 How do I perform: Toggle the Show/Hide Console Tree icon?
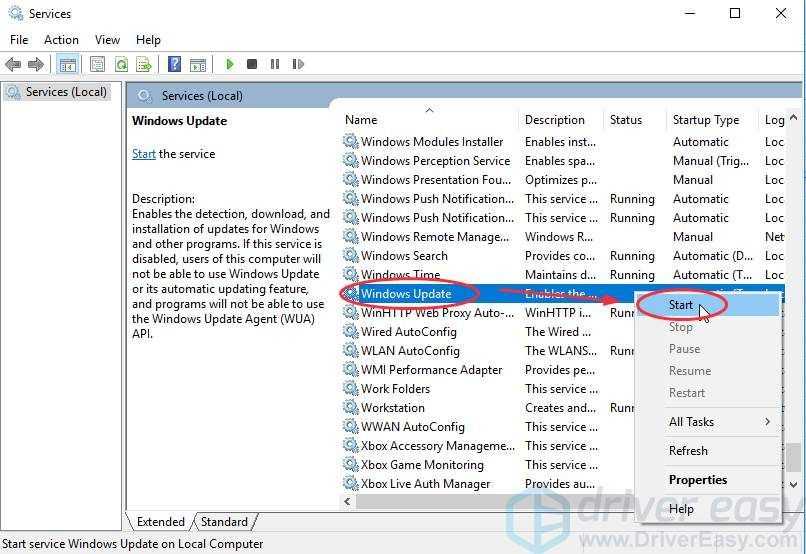tap(68, 64)
